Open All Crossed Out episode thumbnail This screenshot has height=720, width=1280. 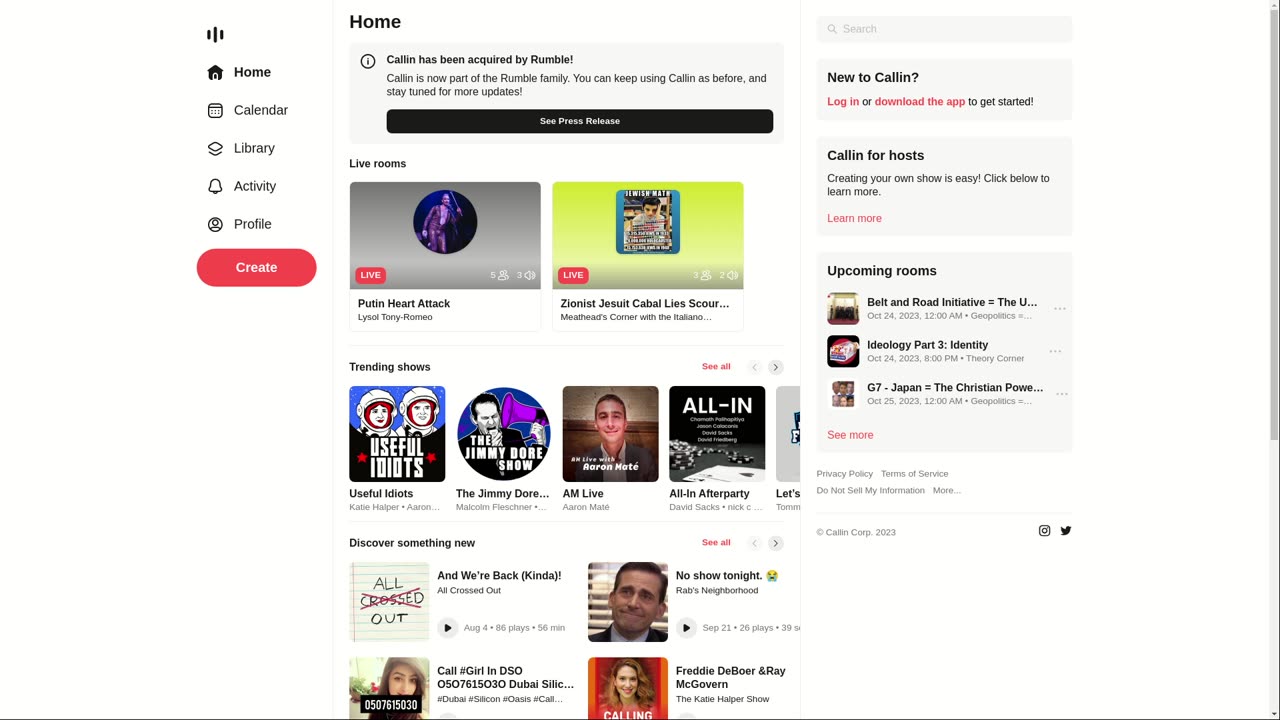point(389,602)
